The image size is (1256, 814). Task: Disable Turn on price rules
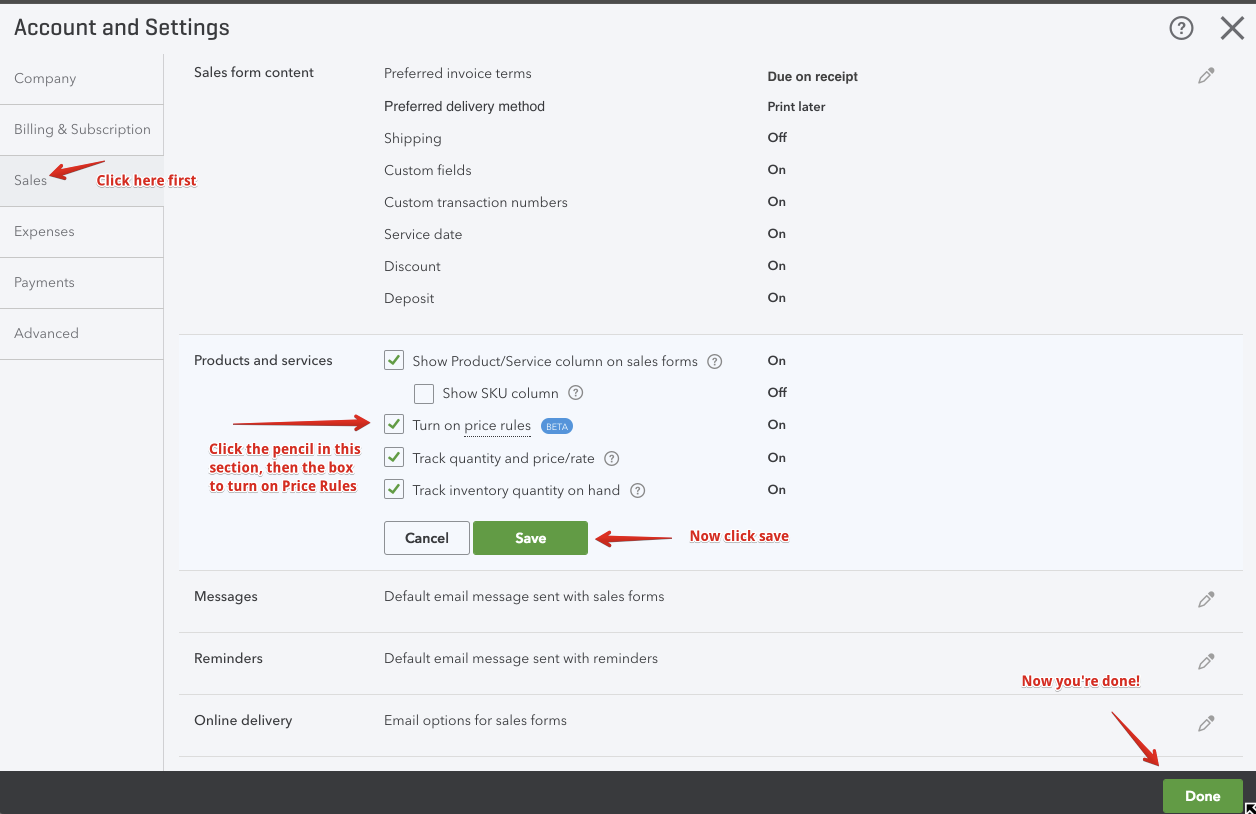pos(394,424)
